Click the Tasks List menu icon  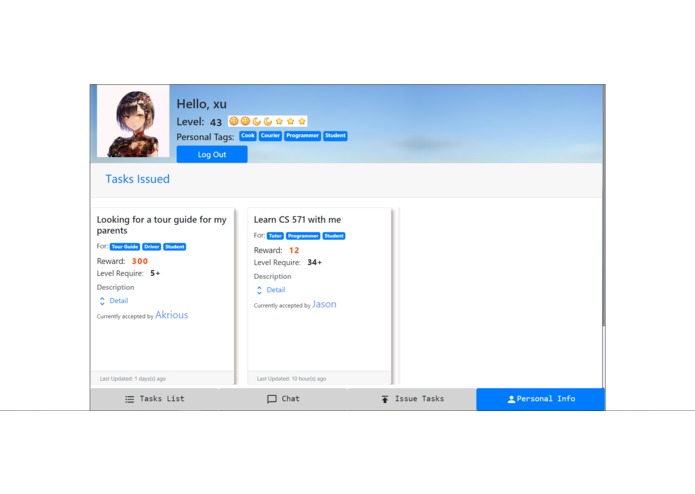click(x=129, y=399)
